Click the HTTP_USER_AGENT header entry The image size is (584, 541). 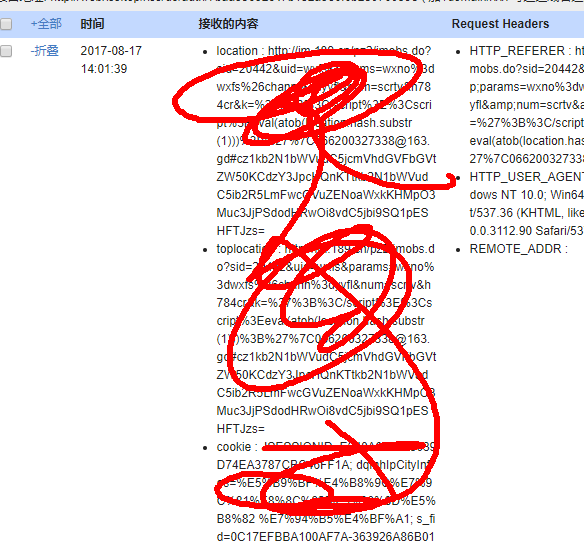pos(527,176)
